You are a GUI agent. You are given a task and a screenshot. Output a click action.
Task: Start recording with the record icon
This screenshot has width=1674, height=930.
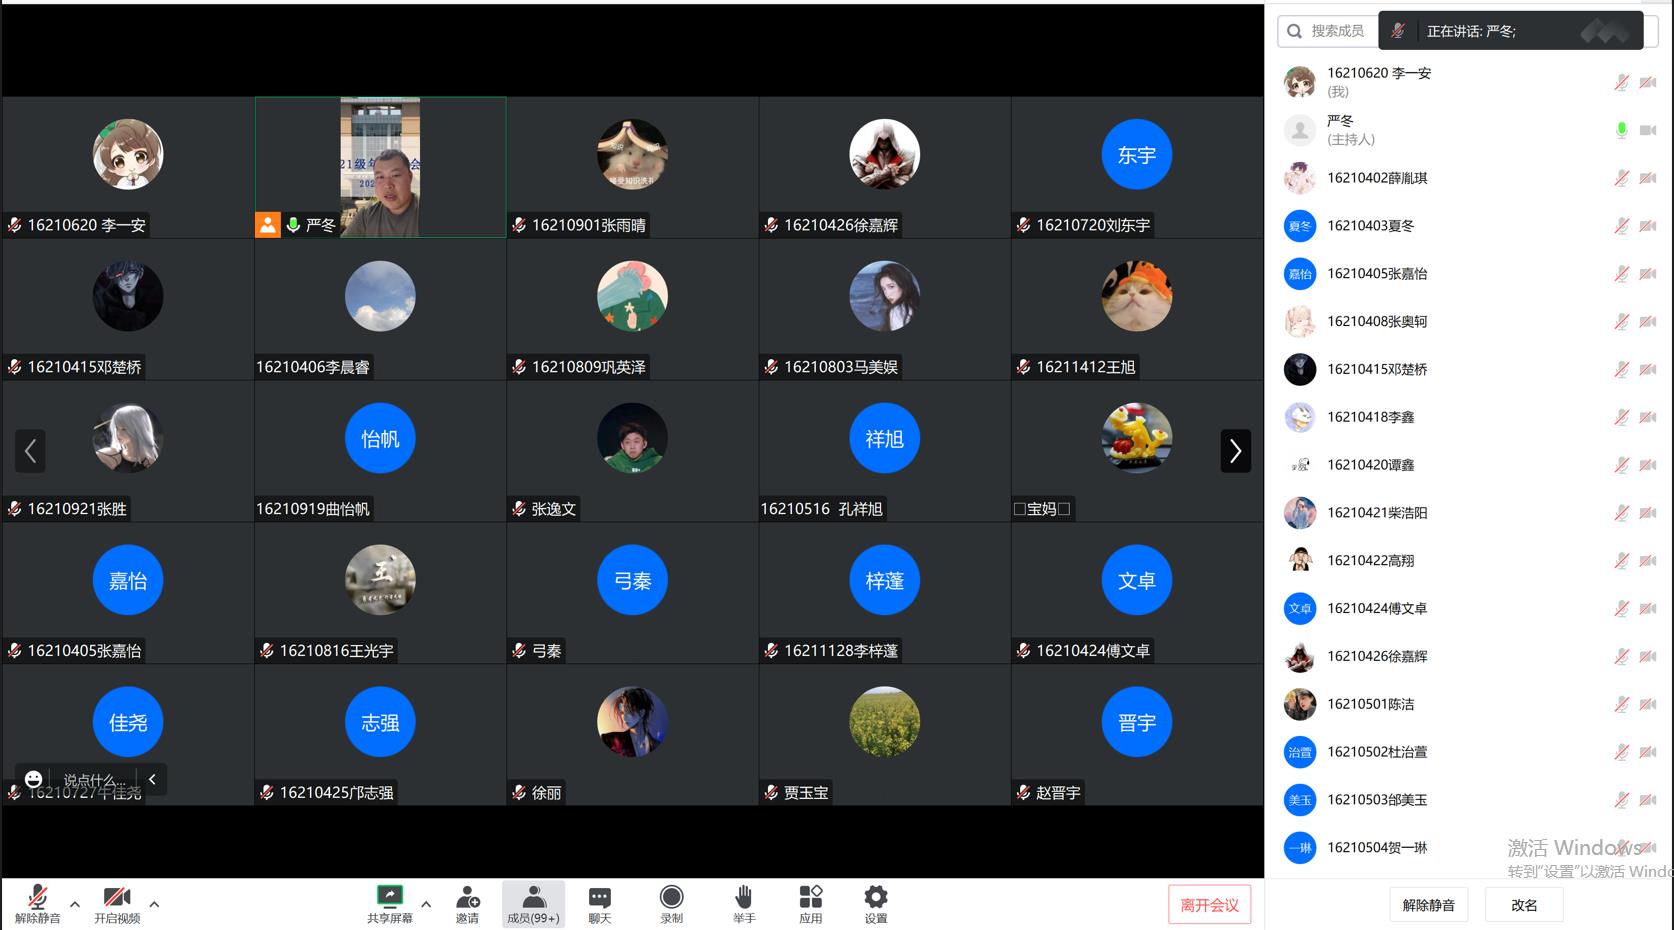coord(671,897)
